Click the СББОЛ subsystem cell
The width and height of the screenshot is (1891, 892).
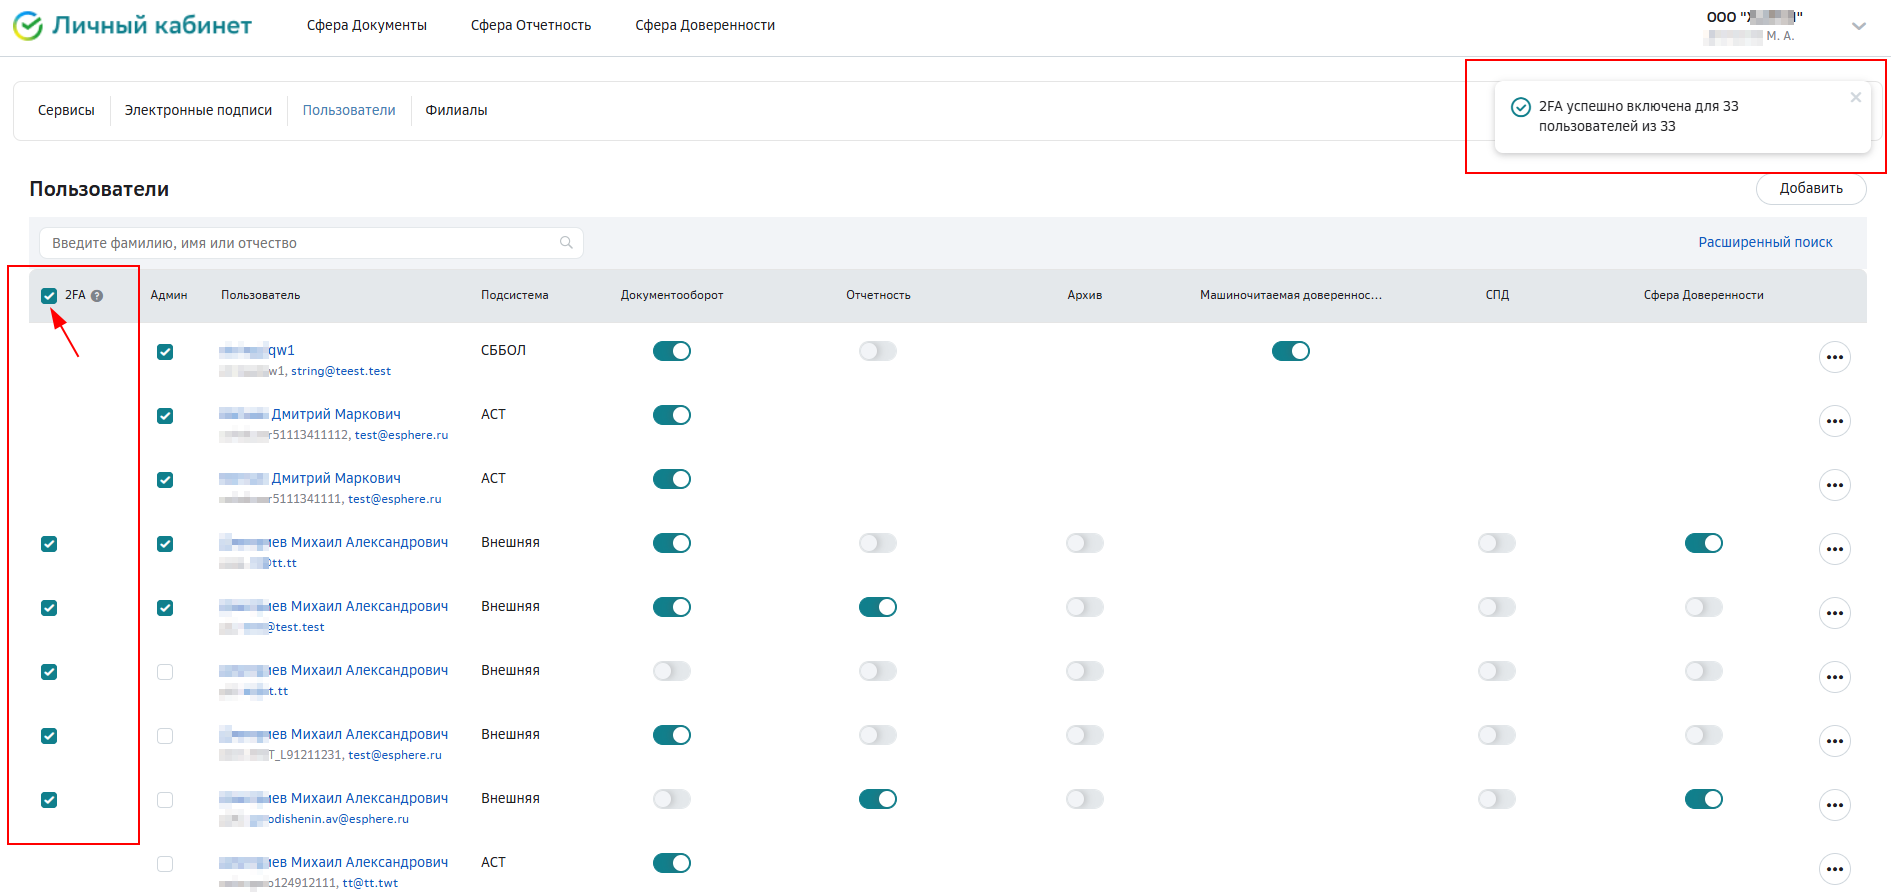[x=503, y=351]
